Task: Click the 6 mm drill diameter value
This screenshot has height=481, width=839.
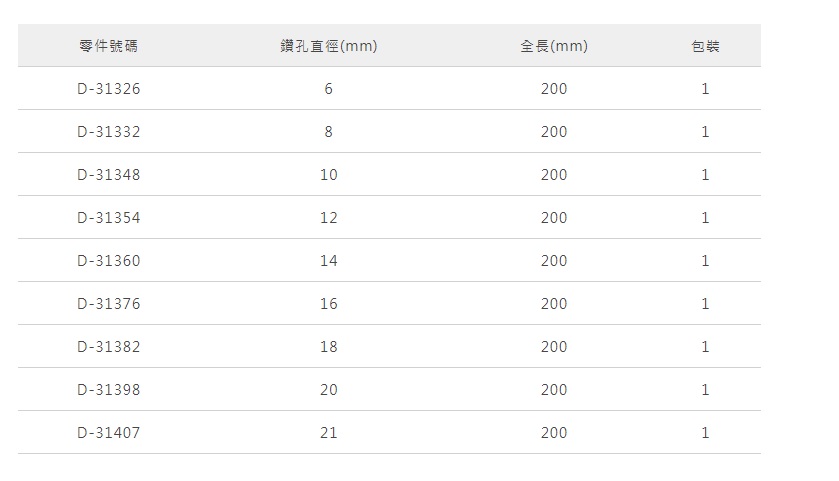Action: (328, 89)
